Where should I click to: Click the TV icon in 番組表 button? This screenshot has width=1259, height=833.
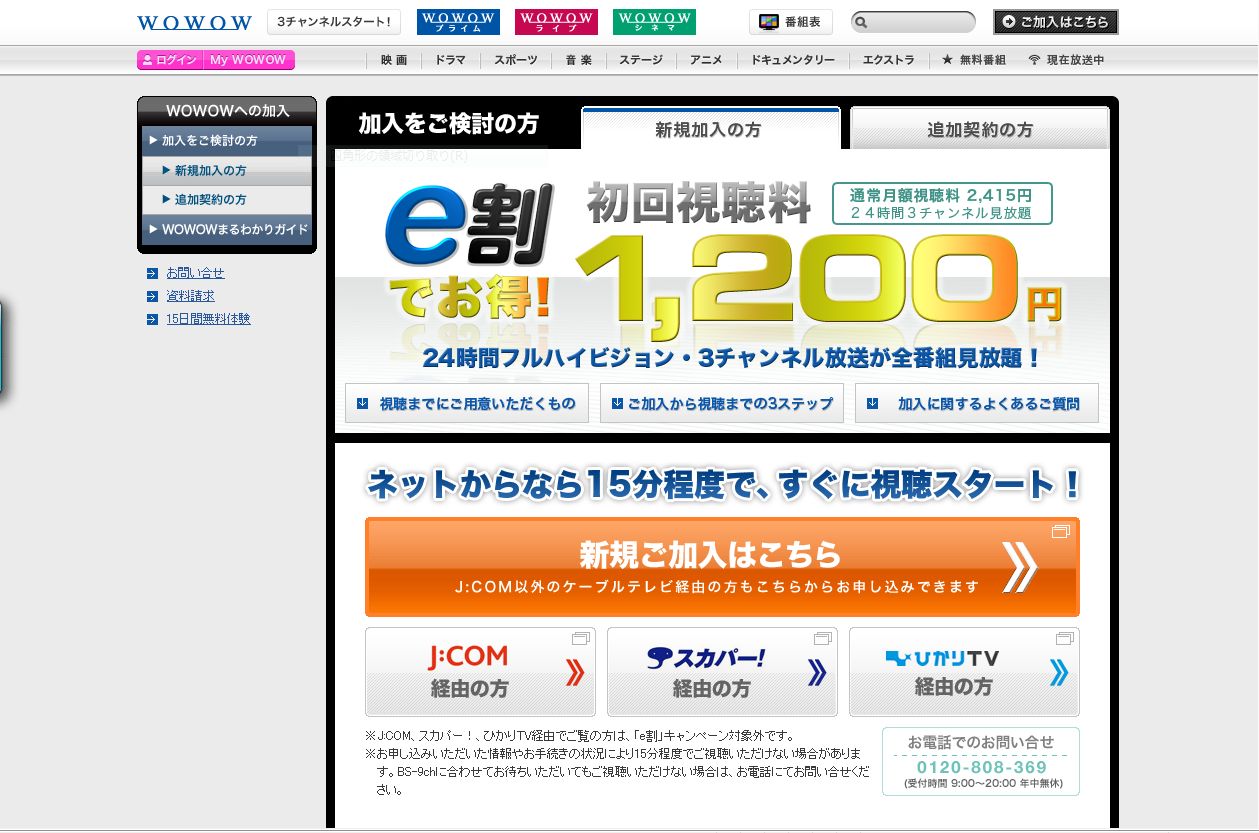[x=768, y=22]
